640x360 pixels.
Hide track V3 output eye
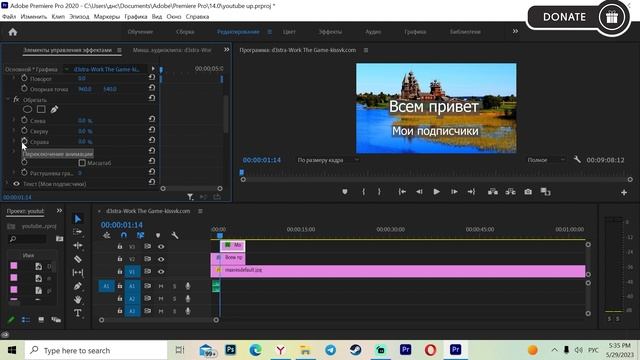(x=161, y=247)
